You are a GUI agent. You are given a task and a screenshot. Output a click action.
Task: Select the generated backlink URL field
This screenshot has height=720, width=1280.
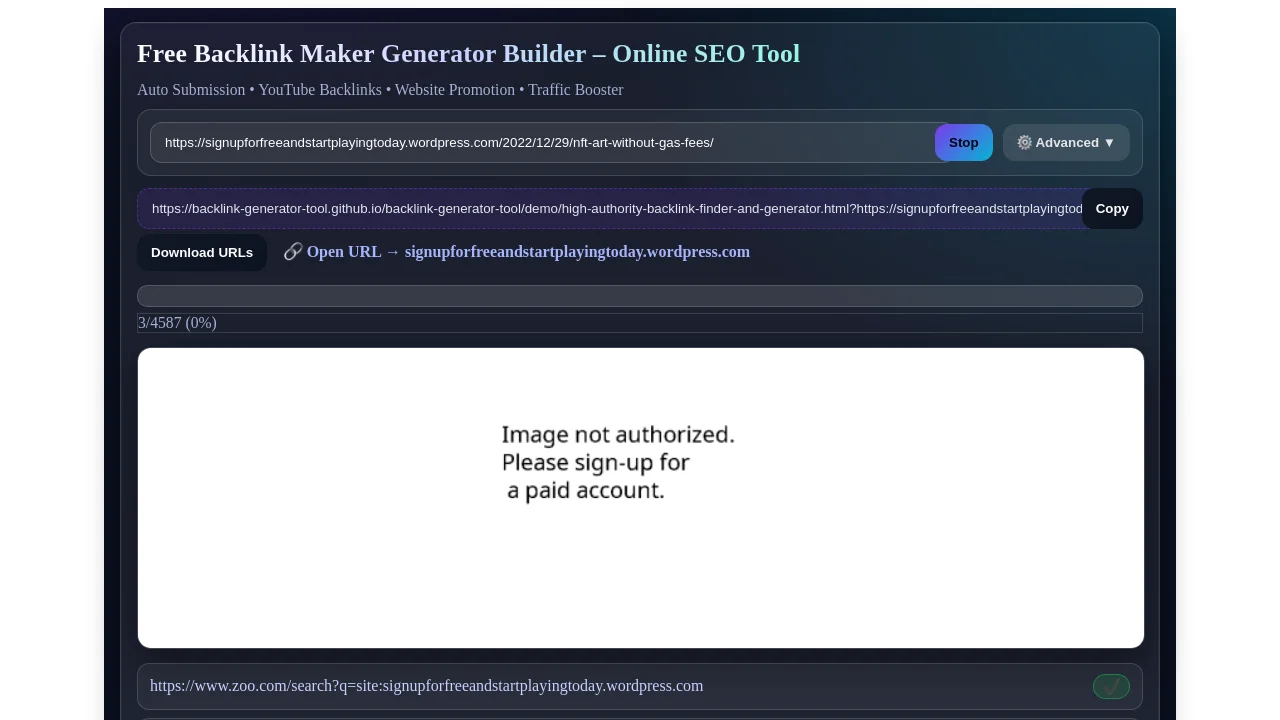coord(612,209)
